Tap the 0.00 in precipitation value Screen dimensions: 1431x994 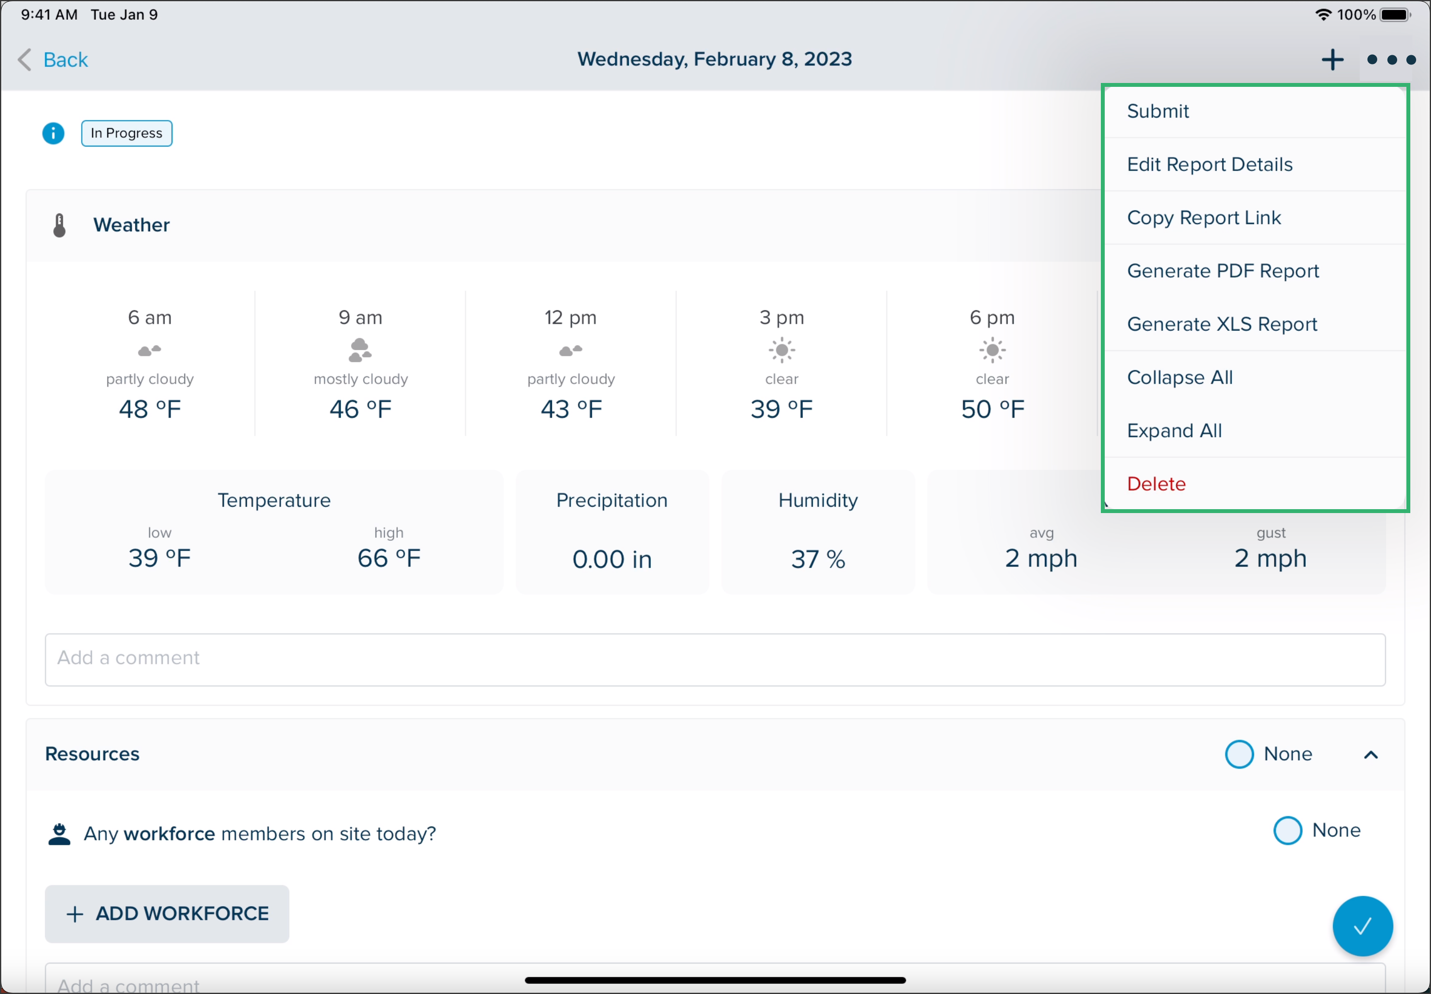point(612,559)
